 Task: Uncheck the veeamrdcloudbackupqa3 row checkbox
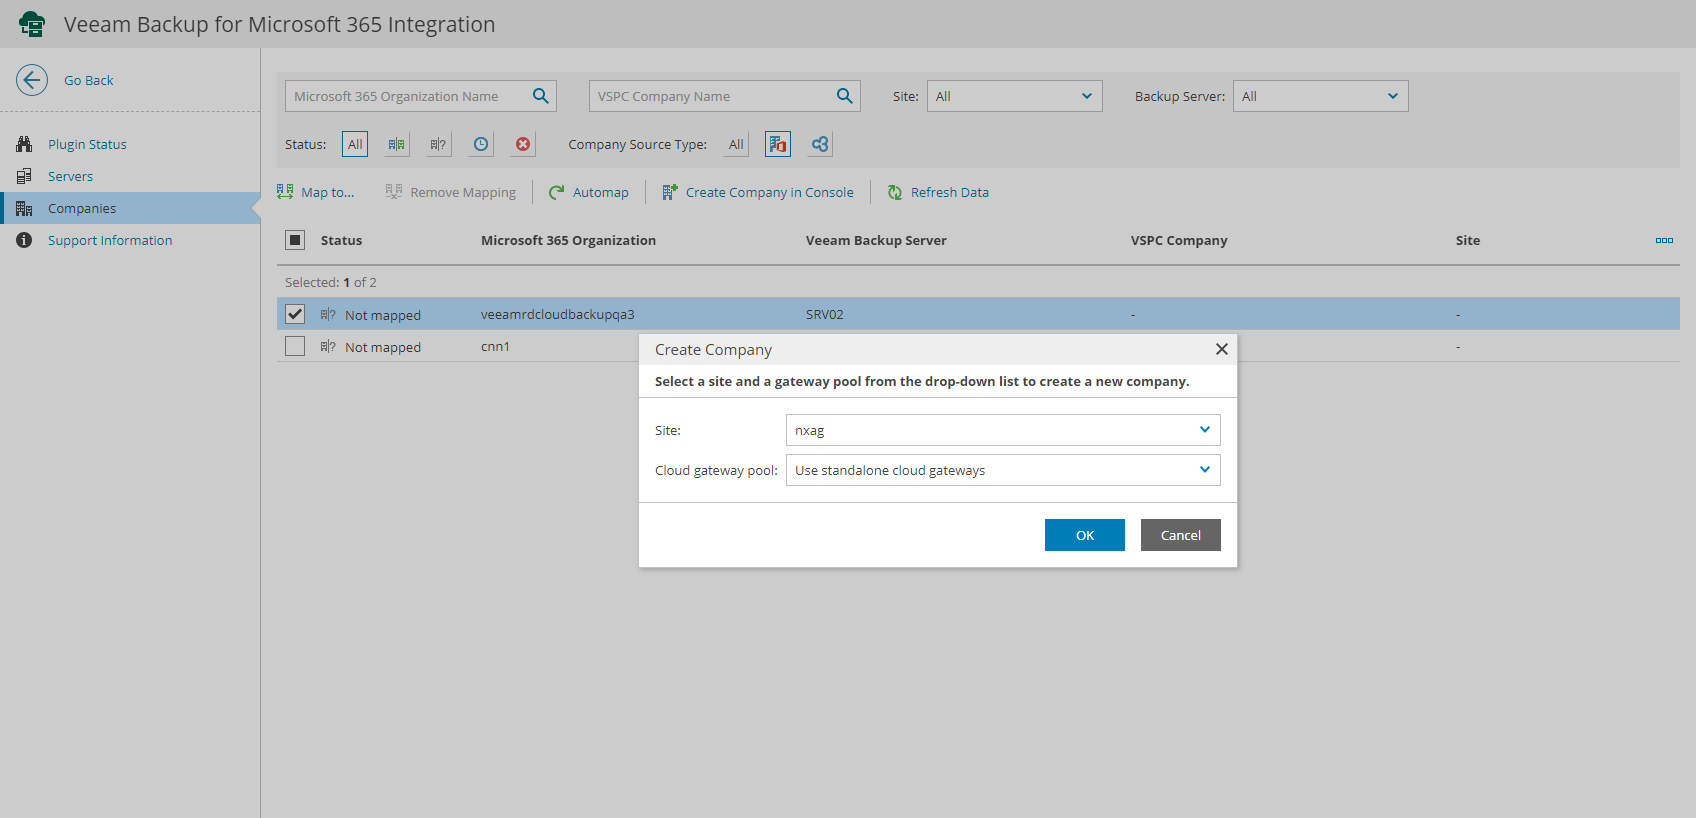[x=295, y=314]
